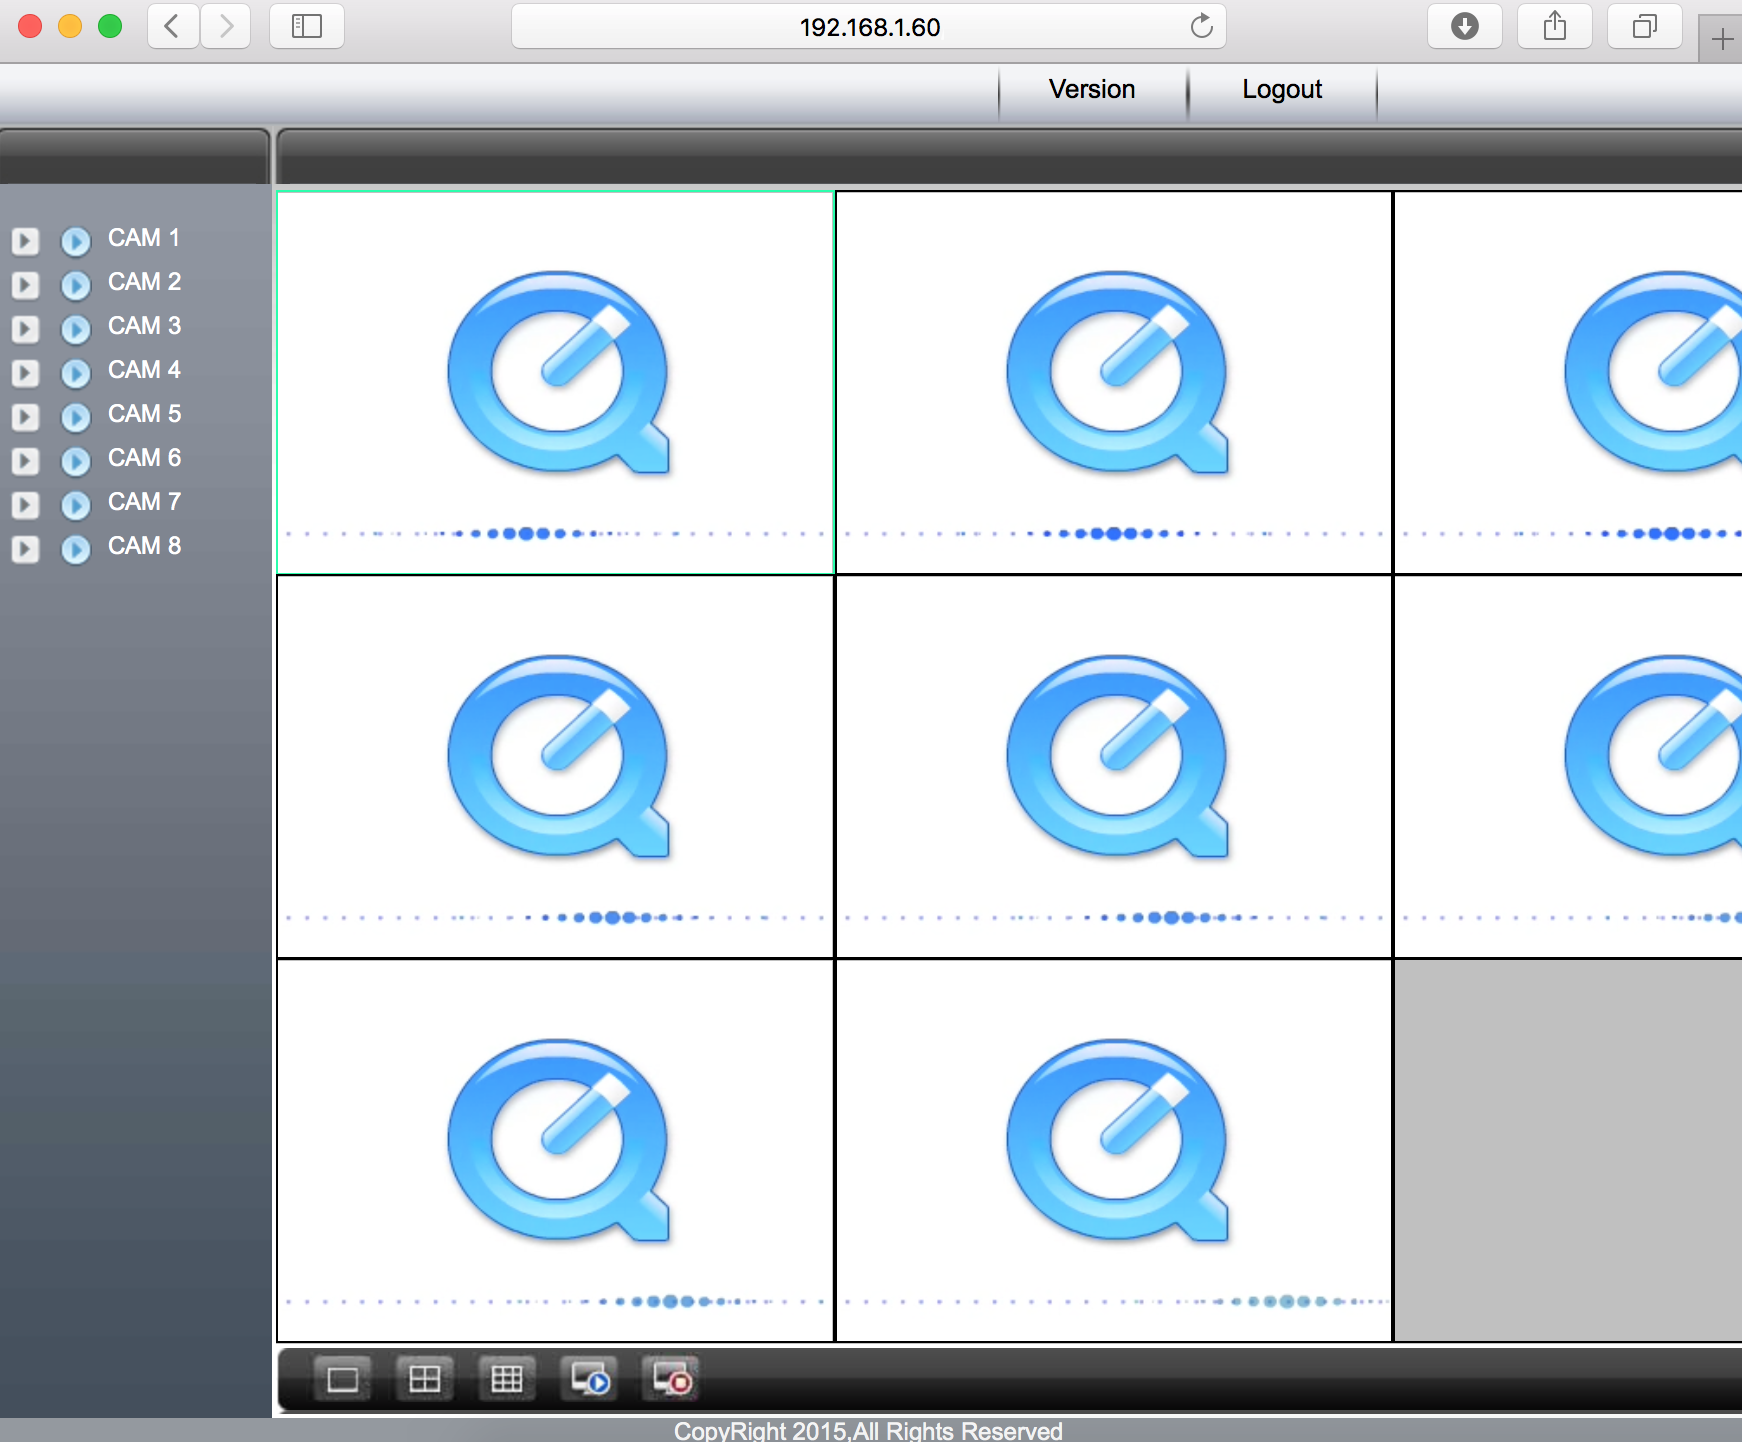Open a new Safari tab
Screen dimensions: 1742x1442
[x=1721, y=40]
